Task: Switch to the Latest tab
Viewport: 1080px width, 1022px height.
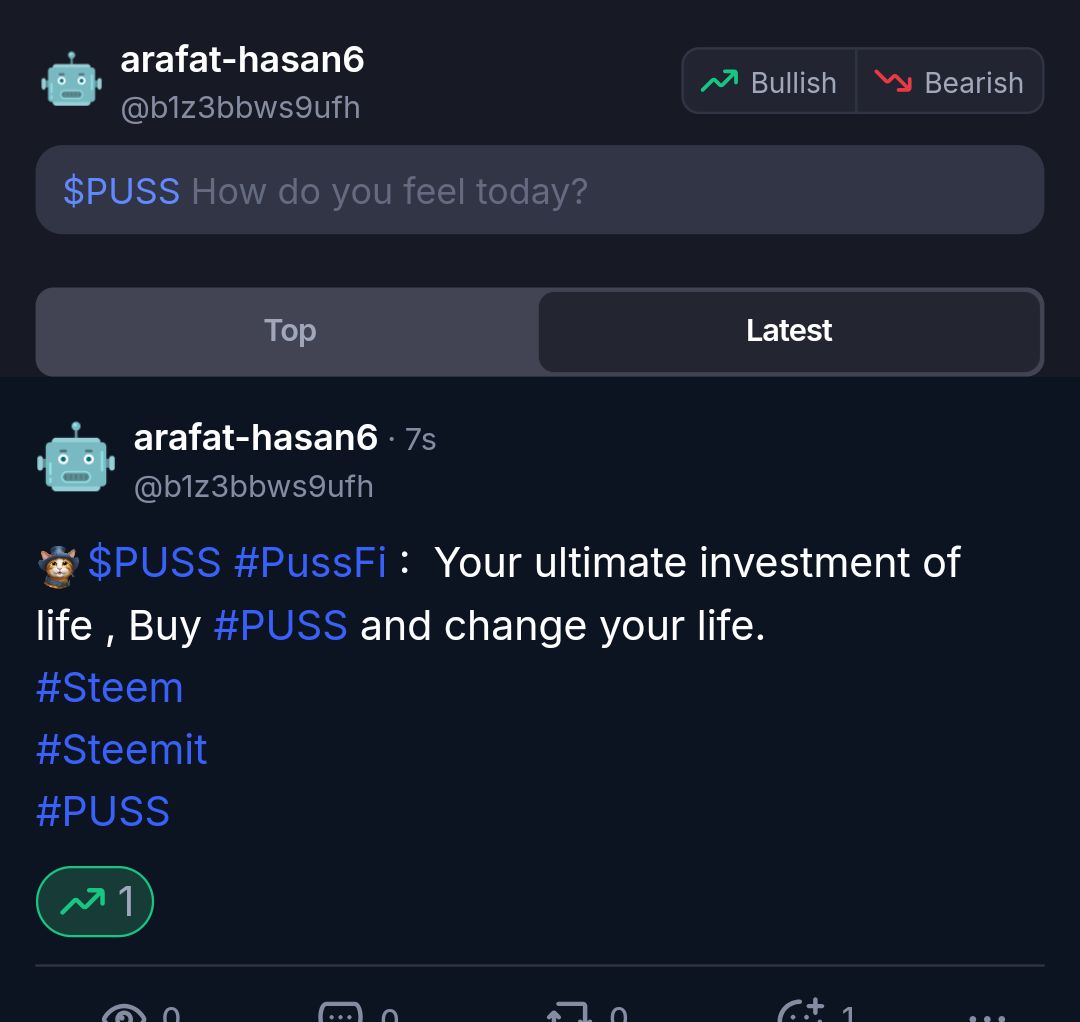Action: click(789, 331)
